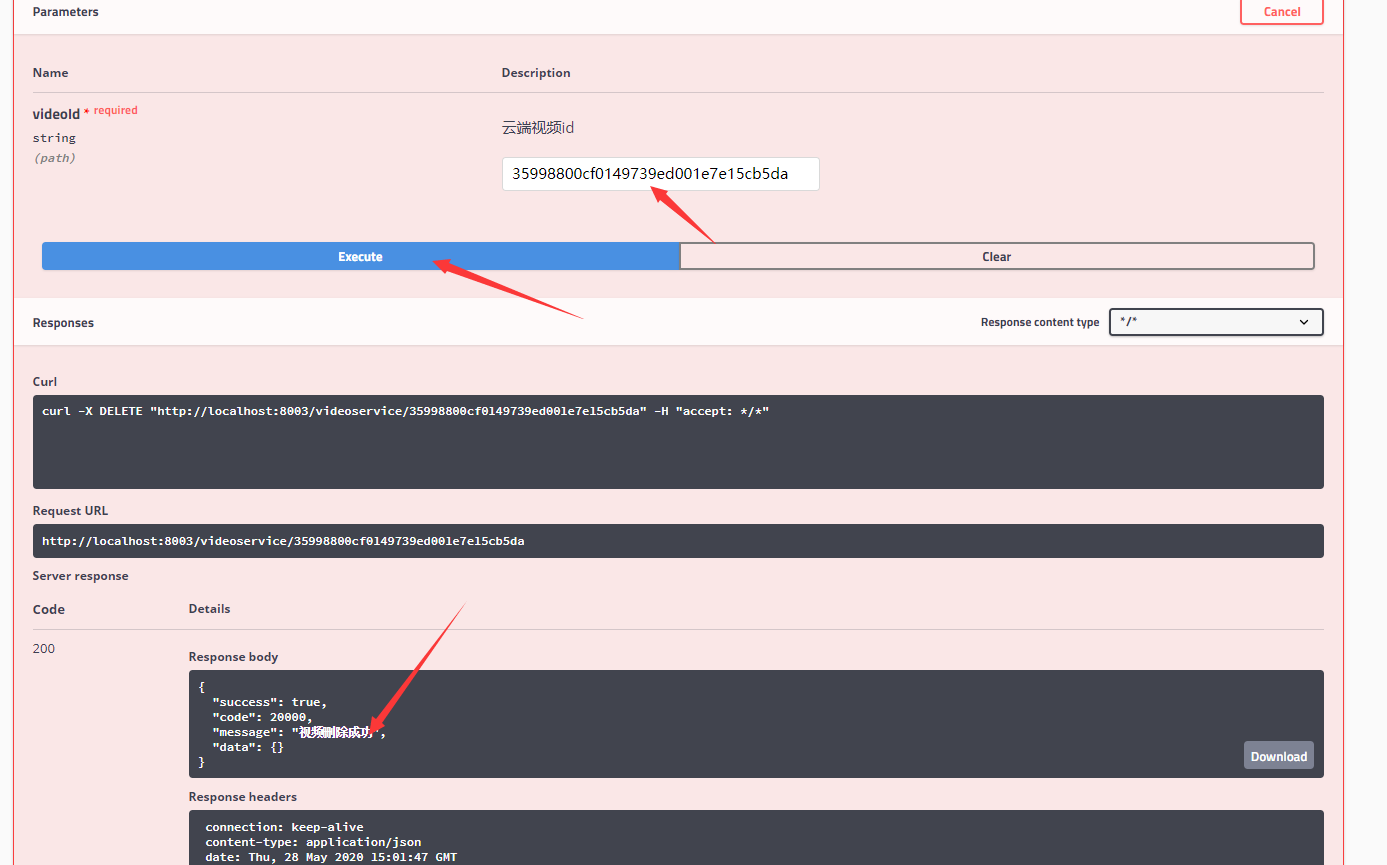Viewport: 1387px width, 865px height.
Task: Click the Request URL value text
Action: (x=283, y=541)
